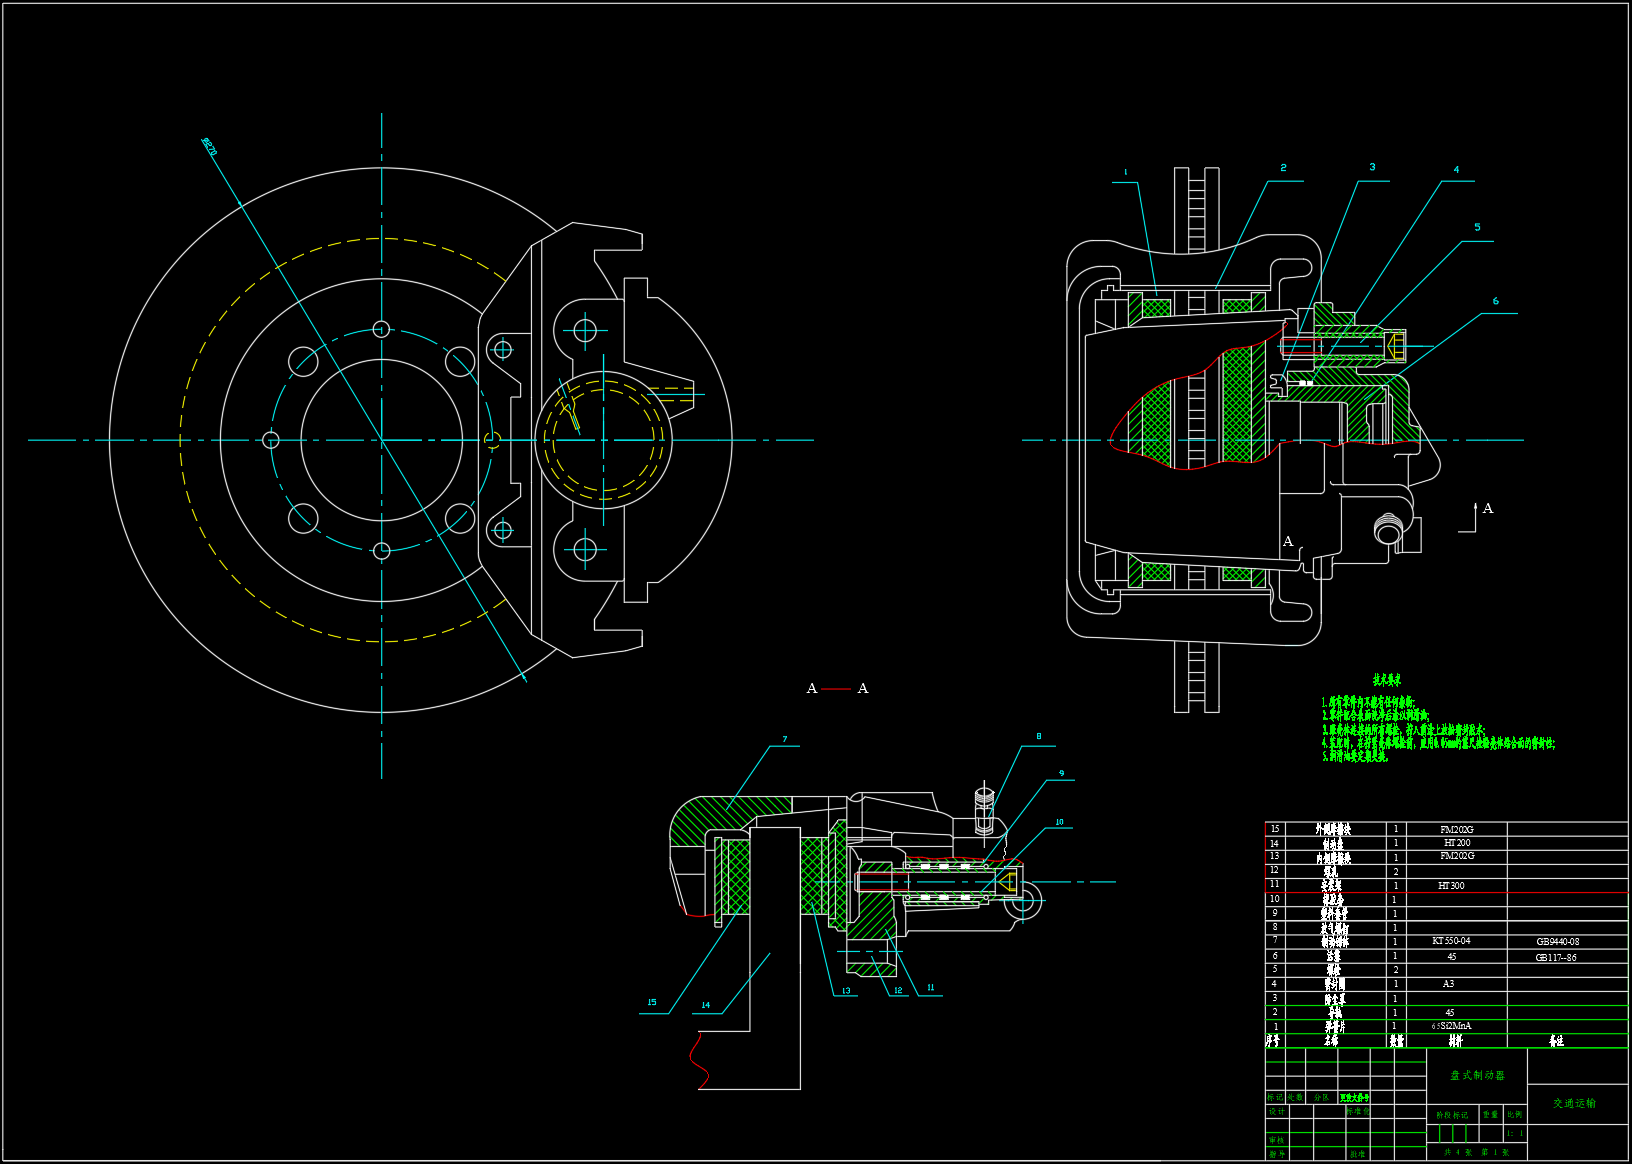Click the 比例 label in title block

pyautogui.click(x=1515, y=1114)
